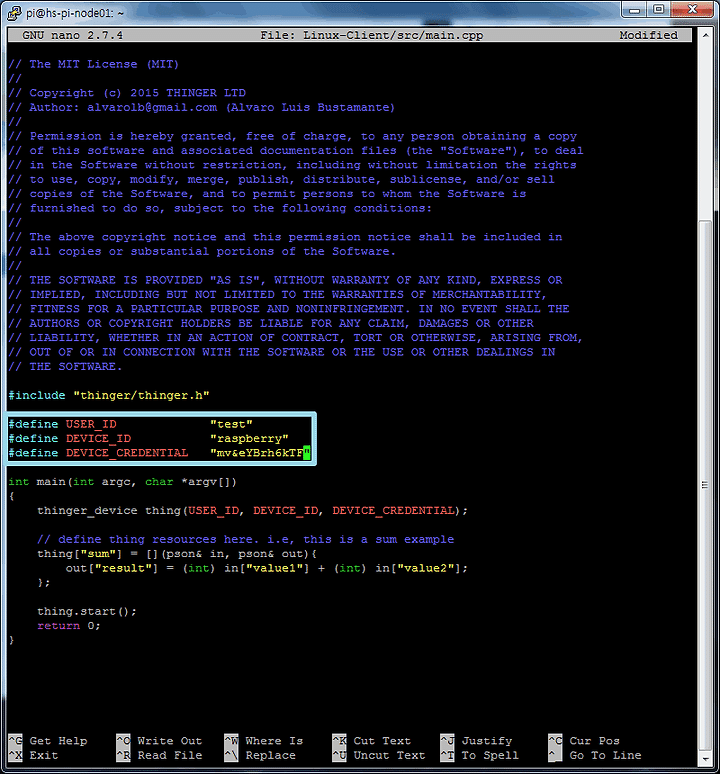720x774 pixels.
Task: Click the "test" value string
Action: (231, 424)
